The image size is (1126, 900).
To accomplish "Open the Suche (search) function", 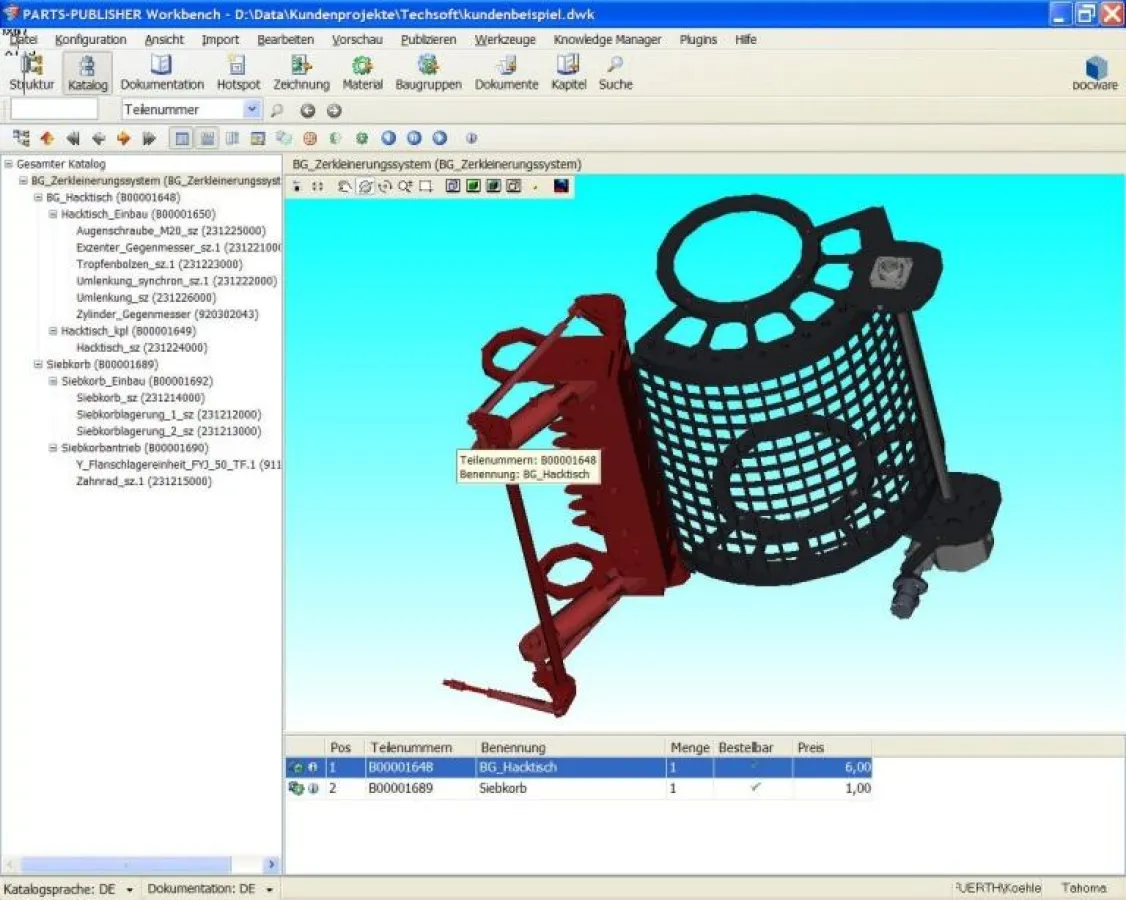I will [x=615, y=70].
